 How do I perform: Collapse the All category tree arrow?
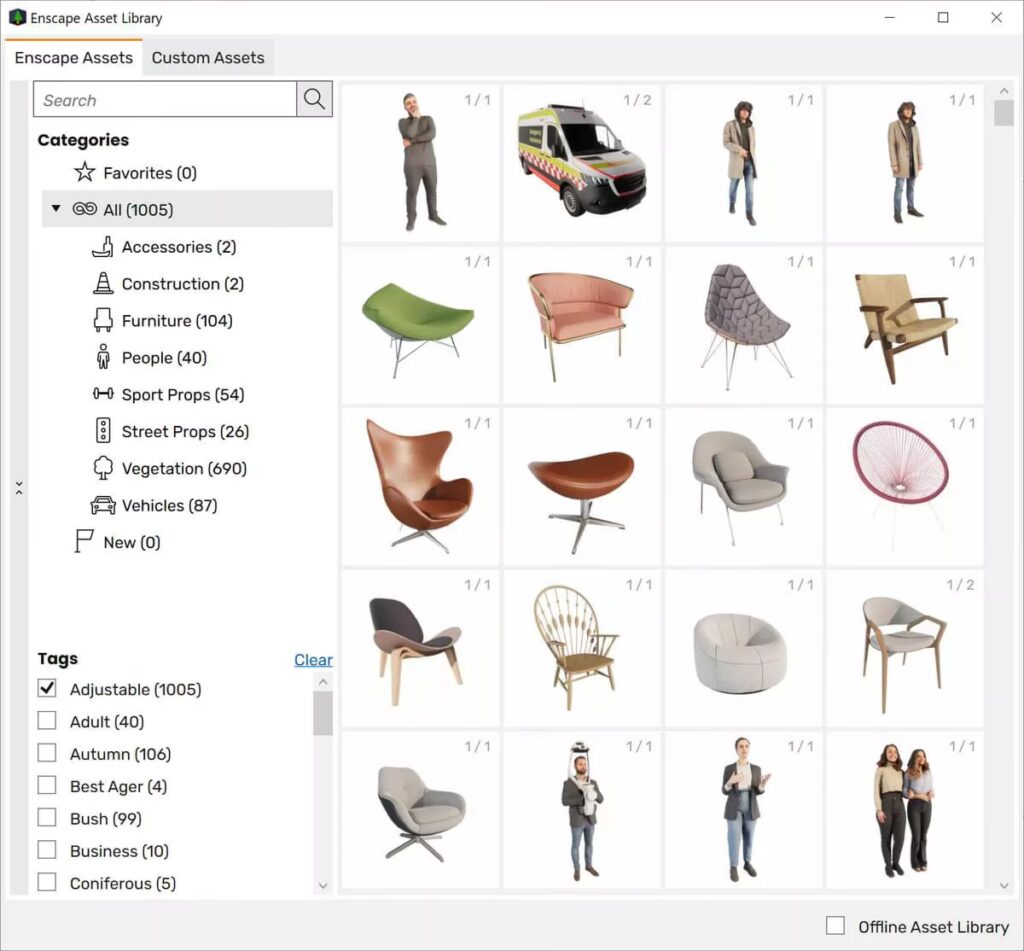(57, 209)
